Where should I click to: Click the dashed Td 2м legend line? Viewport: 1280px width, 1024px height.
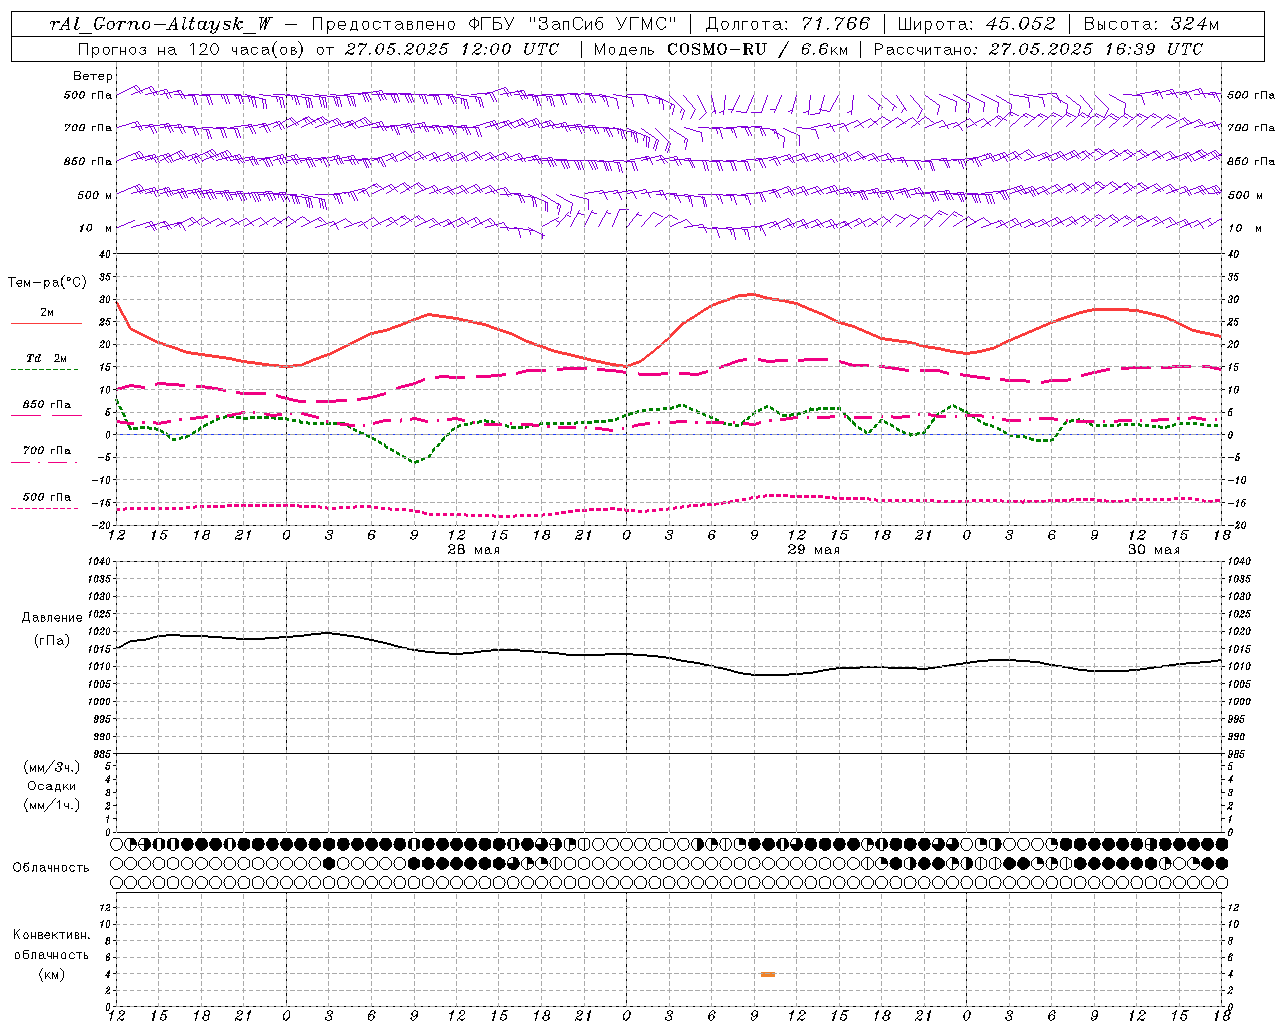point(44,370)
